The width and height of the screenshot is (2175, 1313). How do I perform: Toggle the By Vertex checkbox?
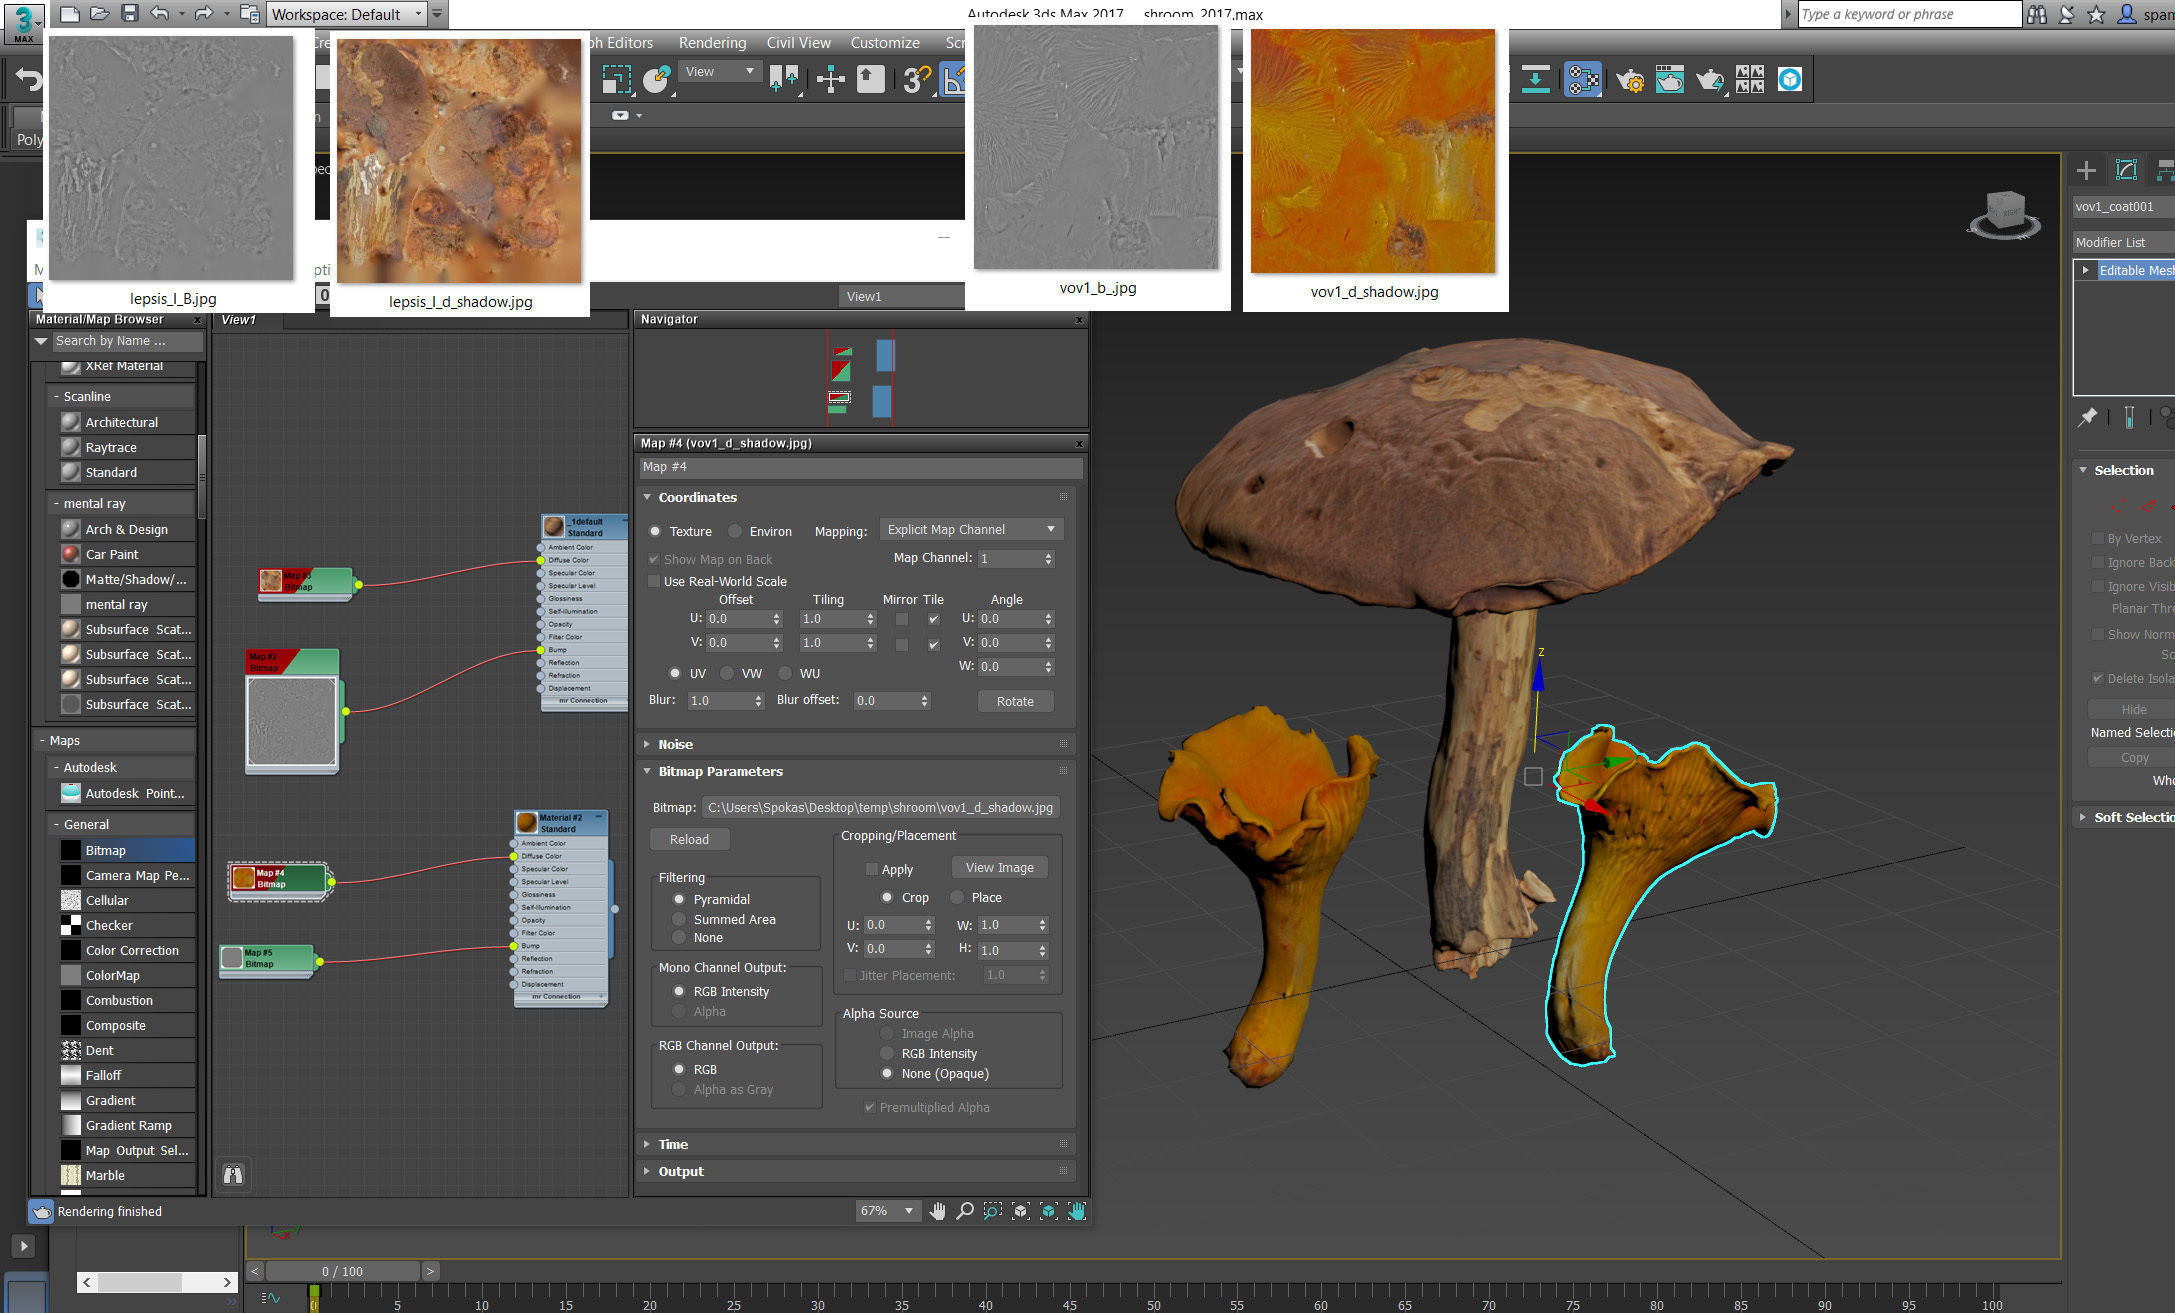(x=2098, y=538)
